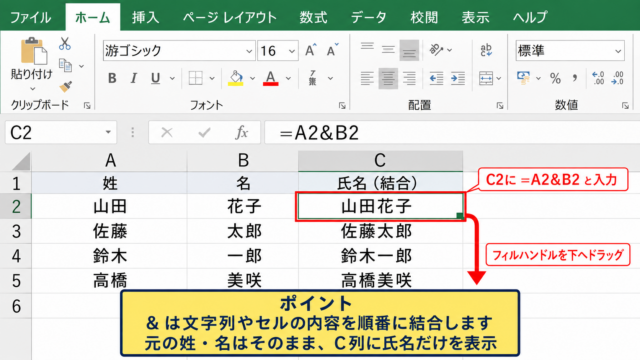The width and height of the screenshot is (640, 360).
Task: Select column B header
Action: point(243,161)
